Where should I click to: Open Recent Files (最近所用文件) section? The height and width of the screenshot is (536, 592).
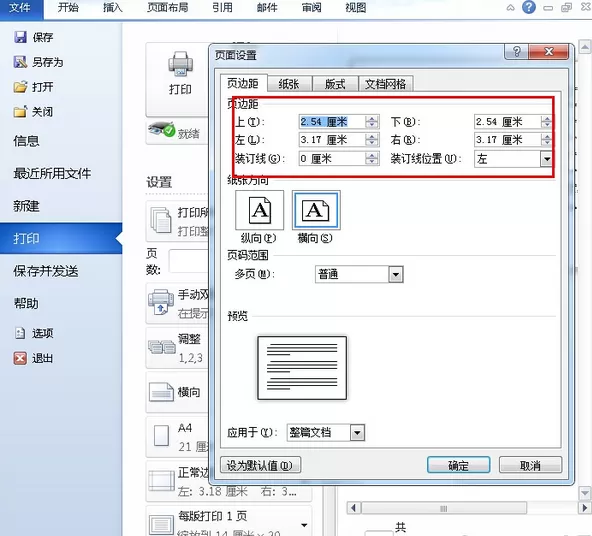[52, 173]
